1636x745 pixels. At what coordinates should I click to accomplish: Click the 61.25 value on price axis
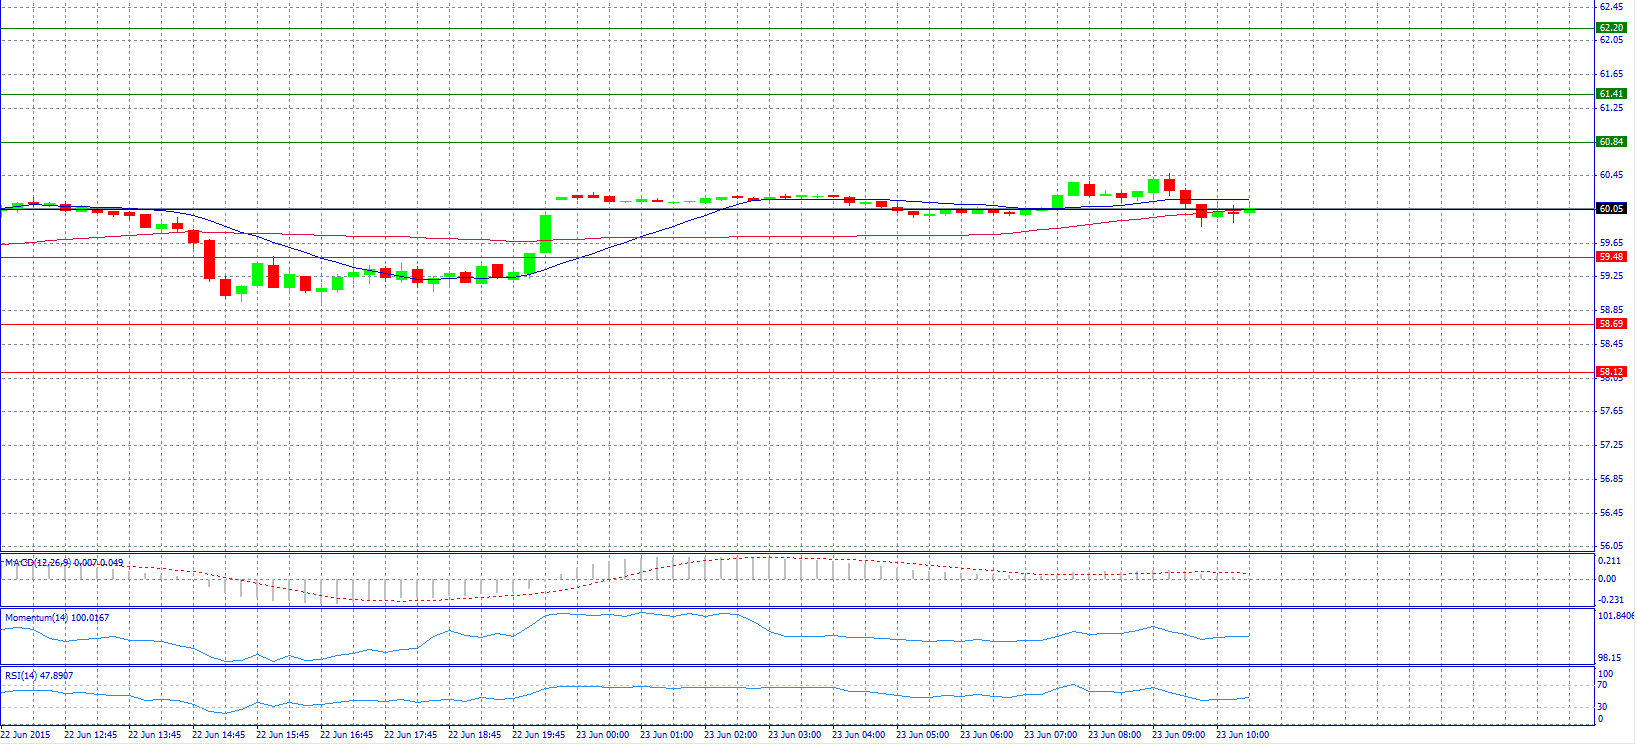1611,108
